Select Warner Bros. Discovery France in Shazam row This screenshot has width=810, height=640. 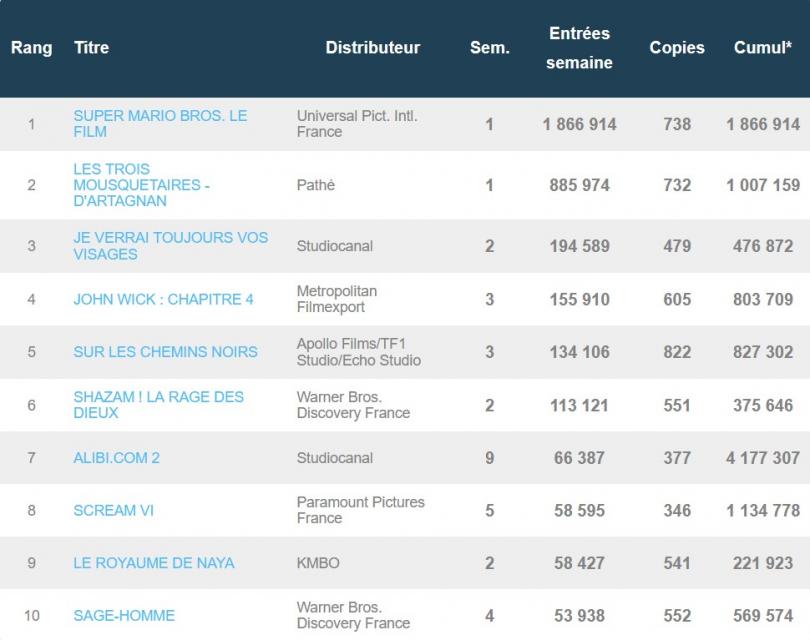click(x=353, y=405)
